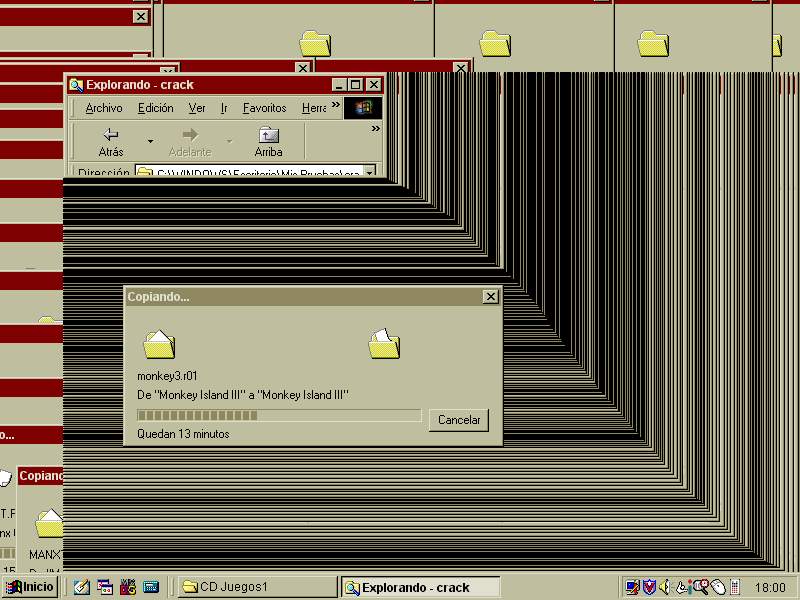The image size is (800, 600).
Task: Click the windows-stack quick launch icon
Action: [x=105, y=587]
